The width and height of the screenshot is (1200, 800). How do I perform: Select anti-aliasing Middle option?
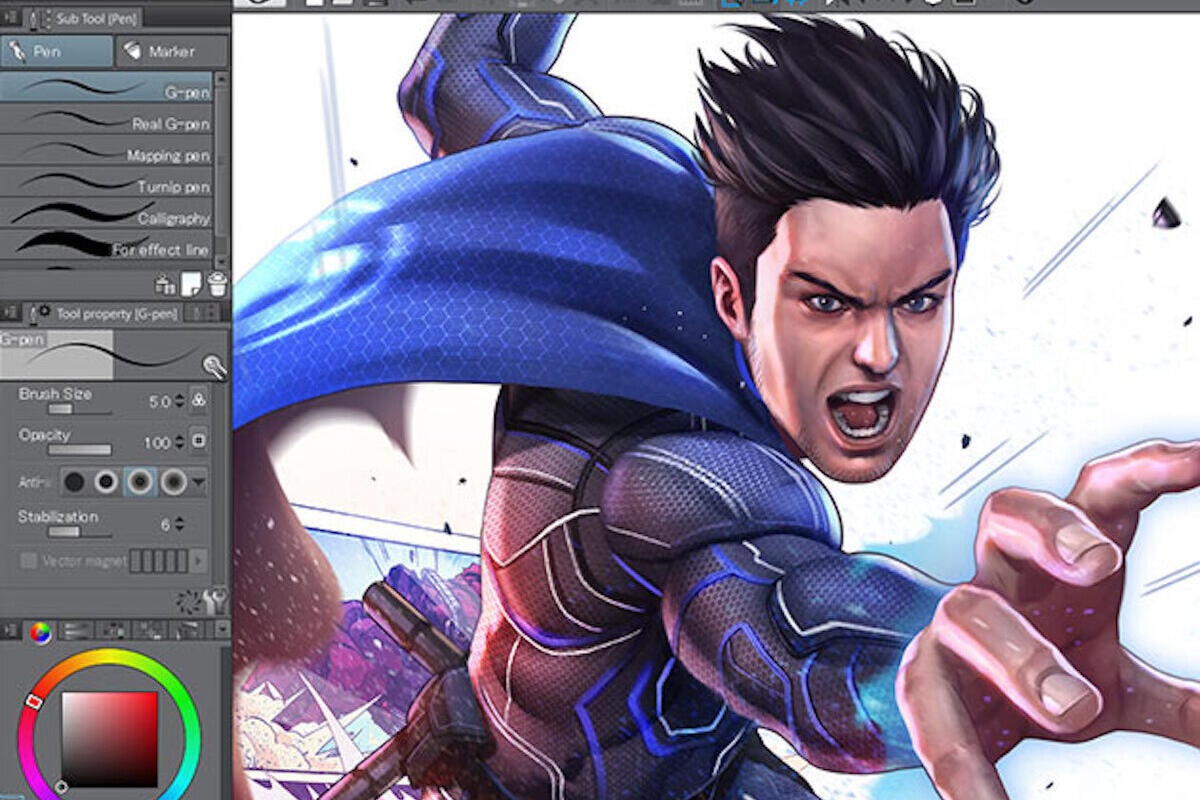tap(140, 482)
